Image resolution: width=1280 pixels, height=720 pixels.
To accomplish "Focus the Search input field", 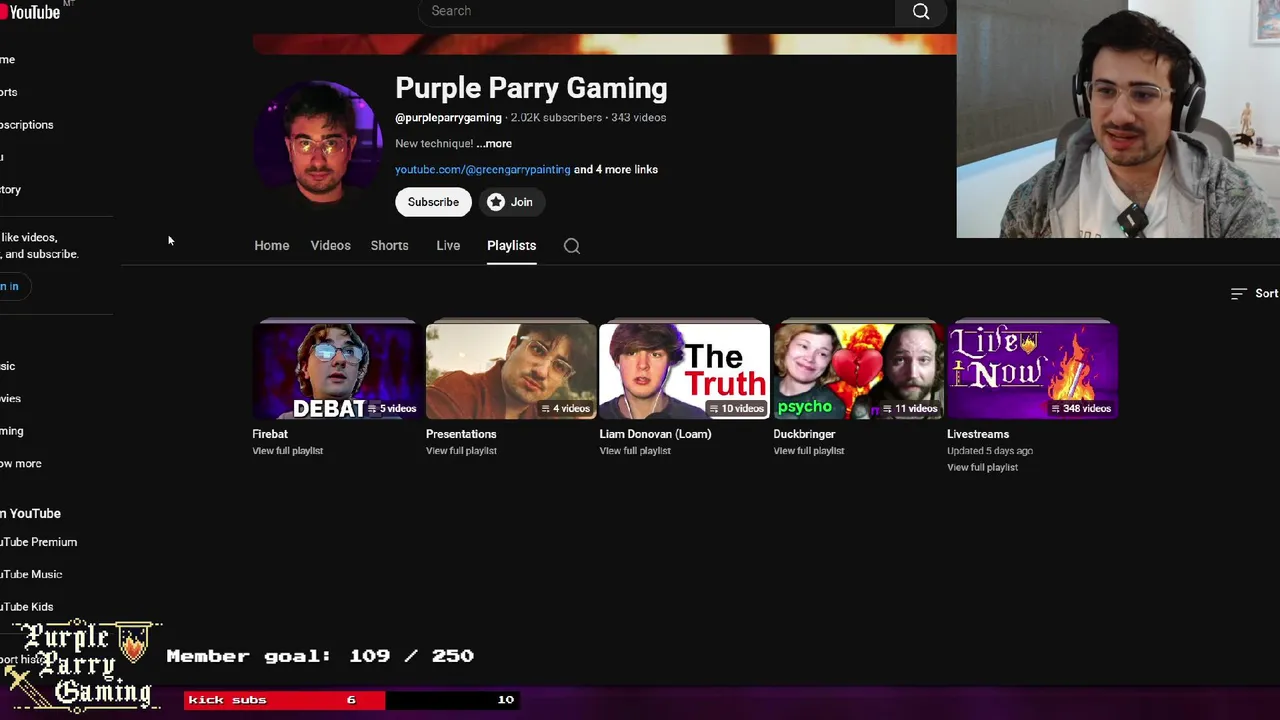I will point(657,11).
